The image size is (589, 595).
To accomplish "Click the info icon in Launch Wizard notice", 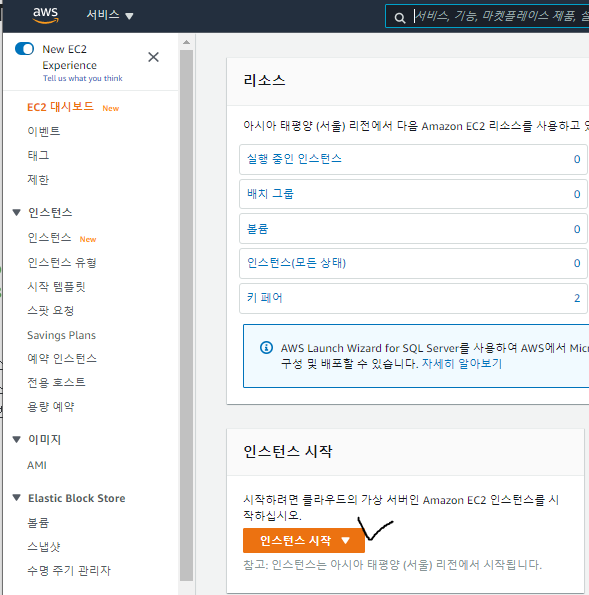I will tap(266, 347).
